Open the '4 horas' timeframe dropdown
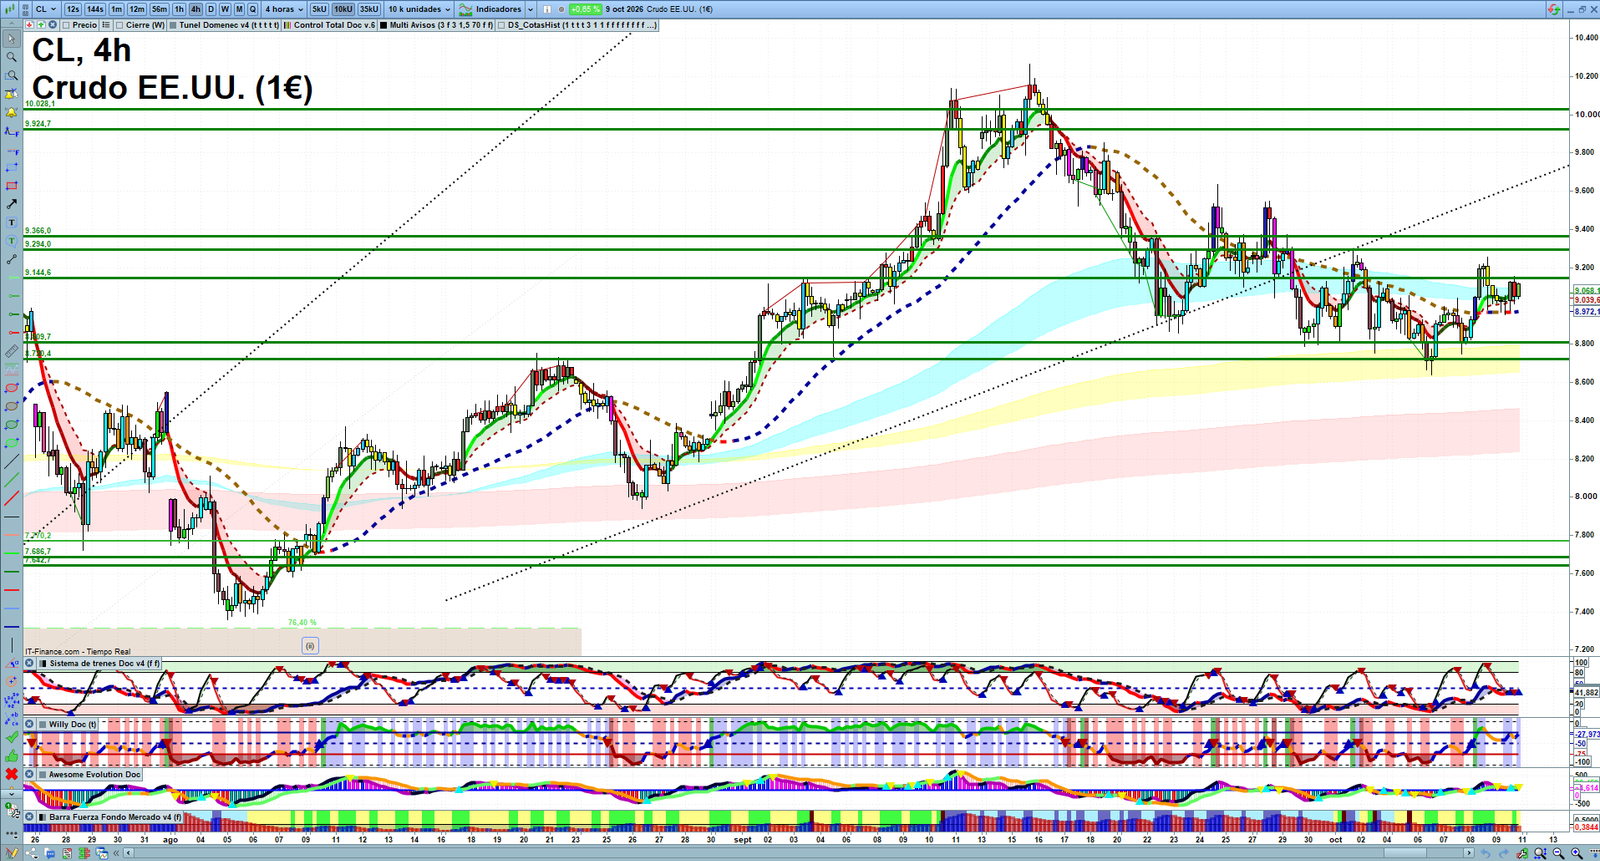 (x=284, y=9)
